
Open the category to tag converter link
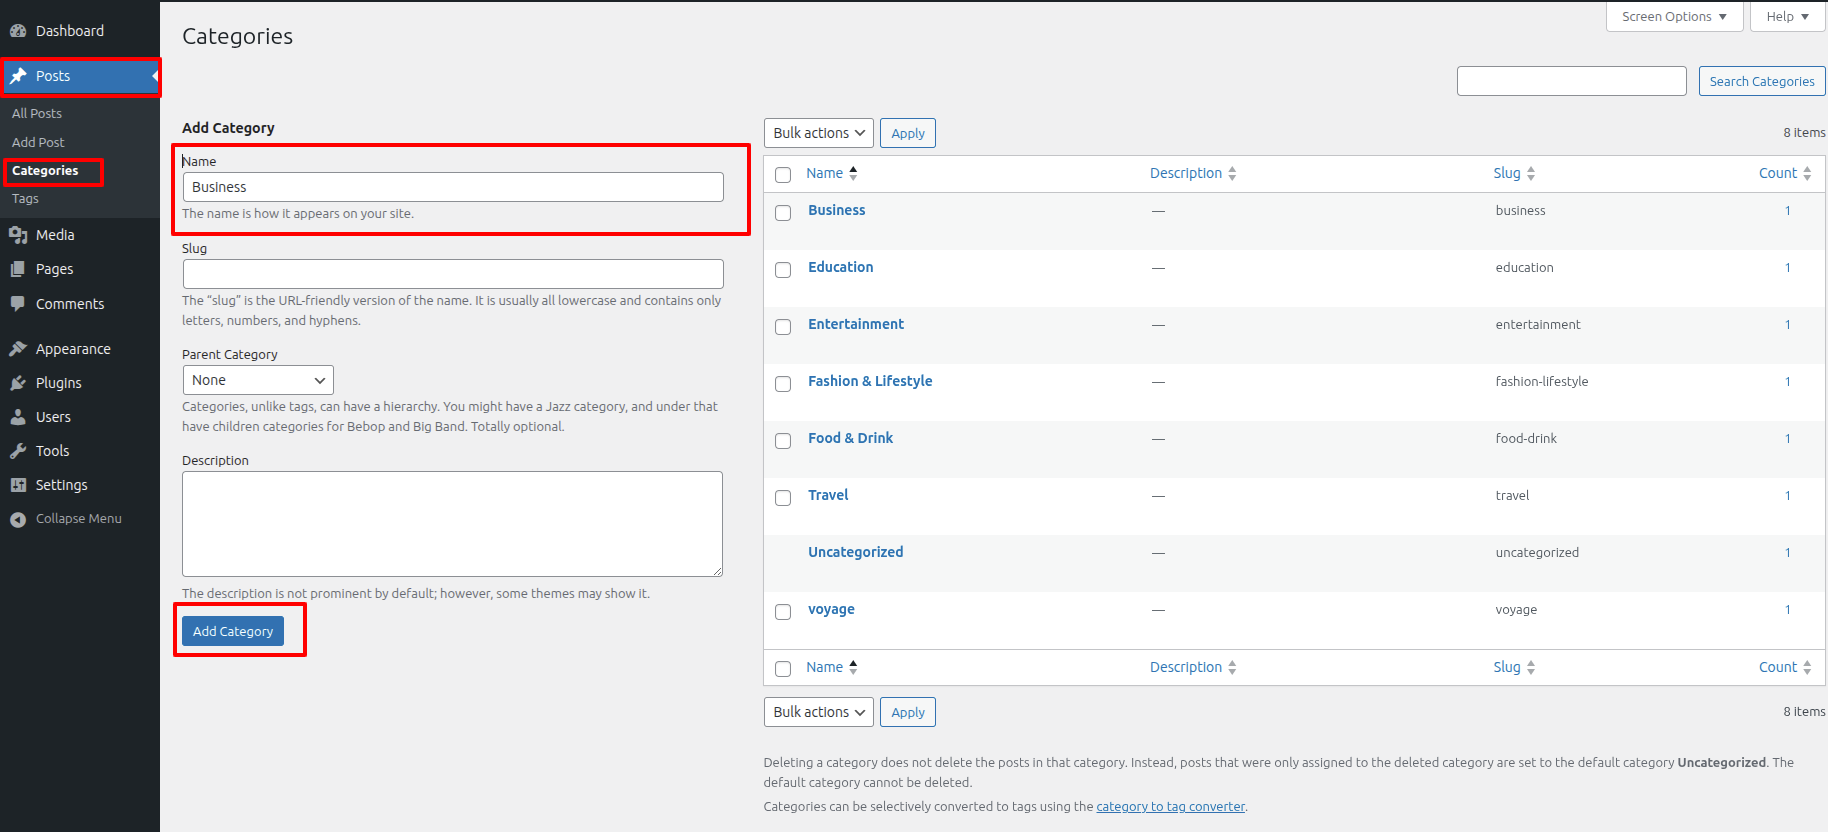[1170, 807]
